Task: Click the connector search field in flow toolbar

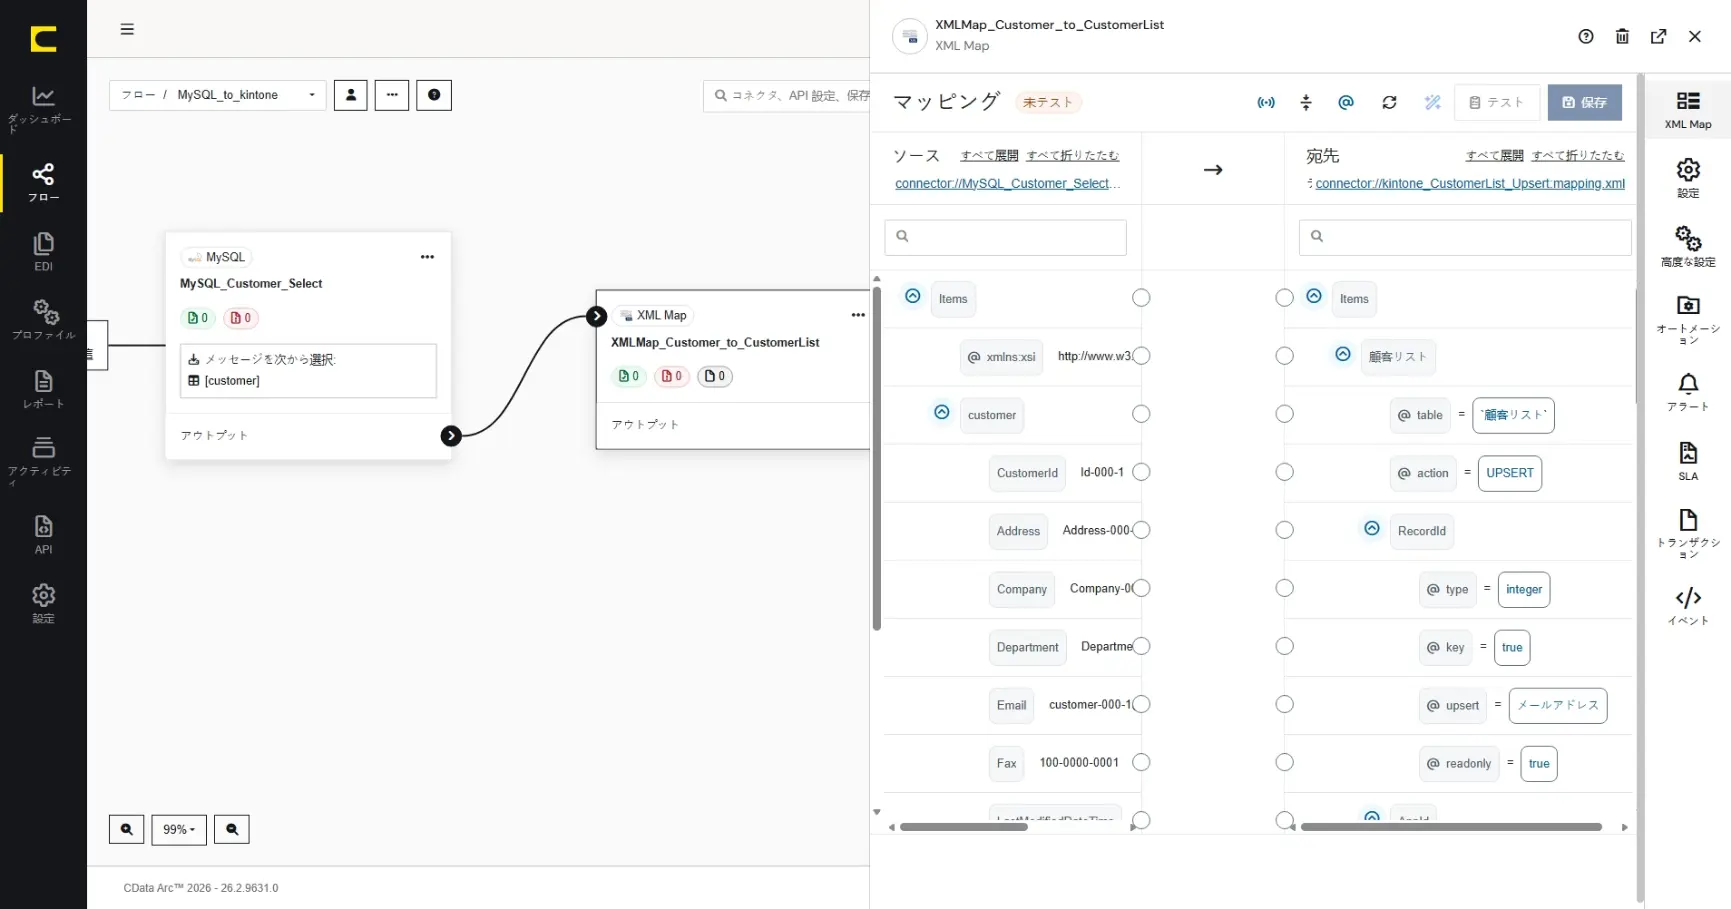Action: (x=787, y=96)
